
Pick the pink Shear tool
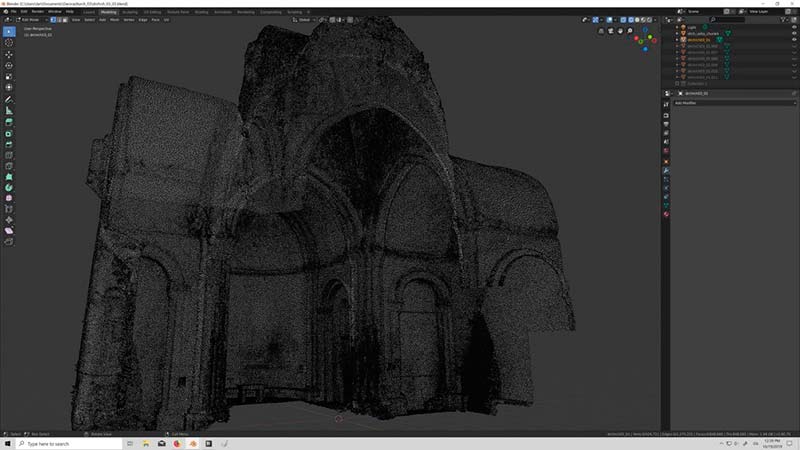[9, 231]
